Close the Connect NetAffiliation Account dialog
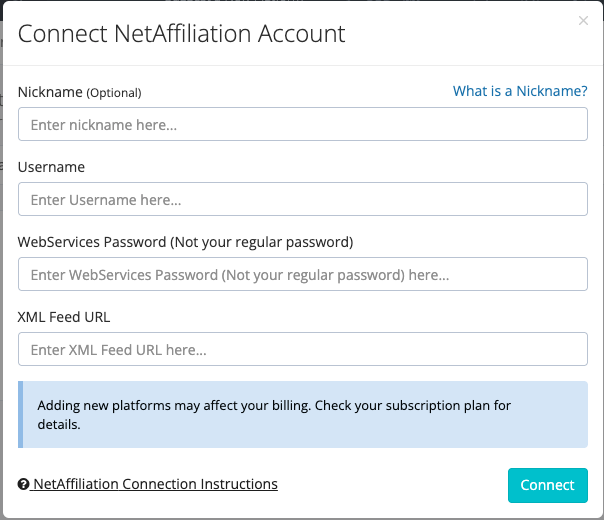This screenshot has height=520, width=604. (584, 20)
